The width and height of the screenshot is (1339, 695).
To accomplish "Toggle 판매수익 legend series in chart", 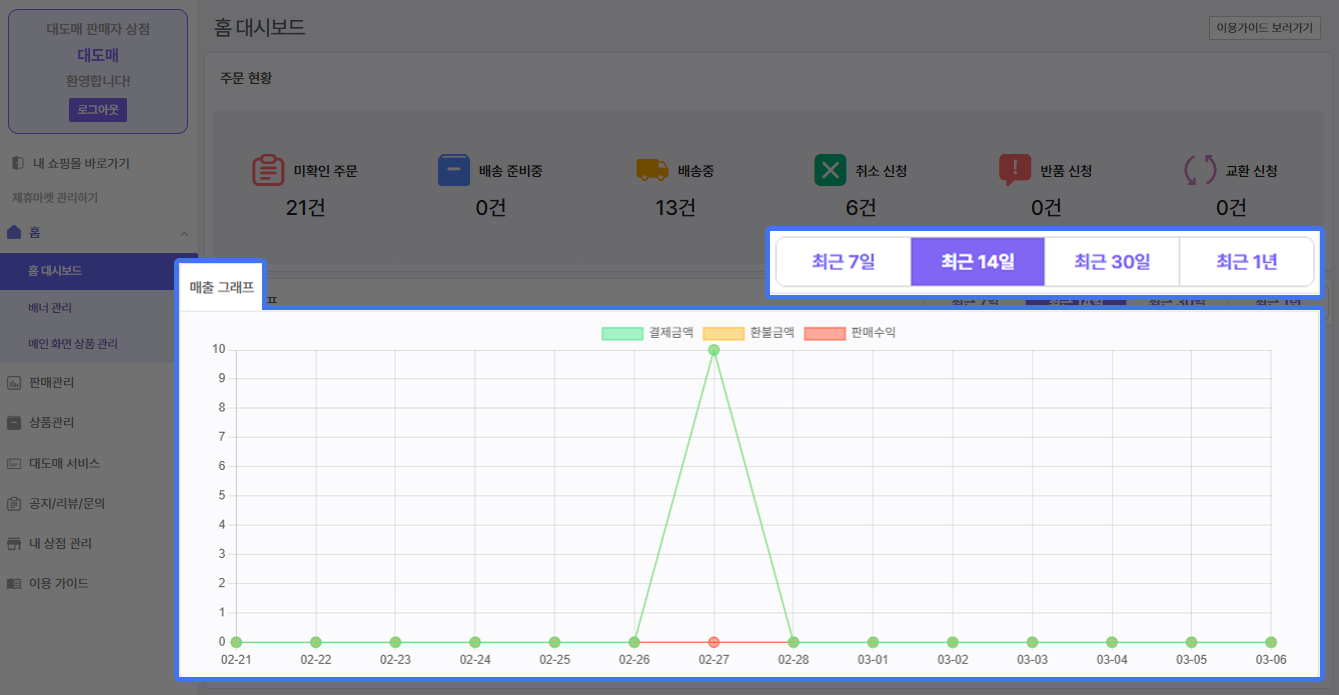I will pos(850,333).
